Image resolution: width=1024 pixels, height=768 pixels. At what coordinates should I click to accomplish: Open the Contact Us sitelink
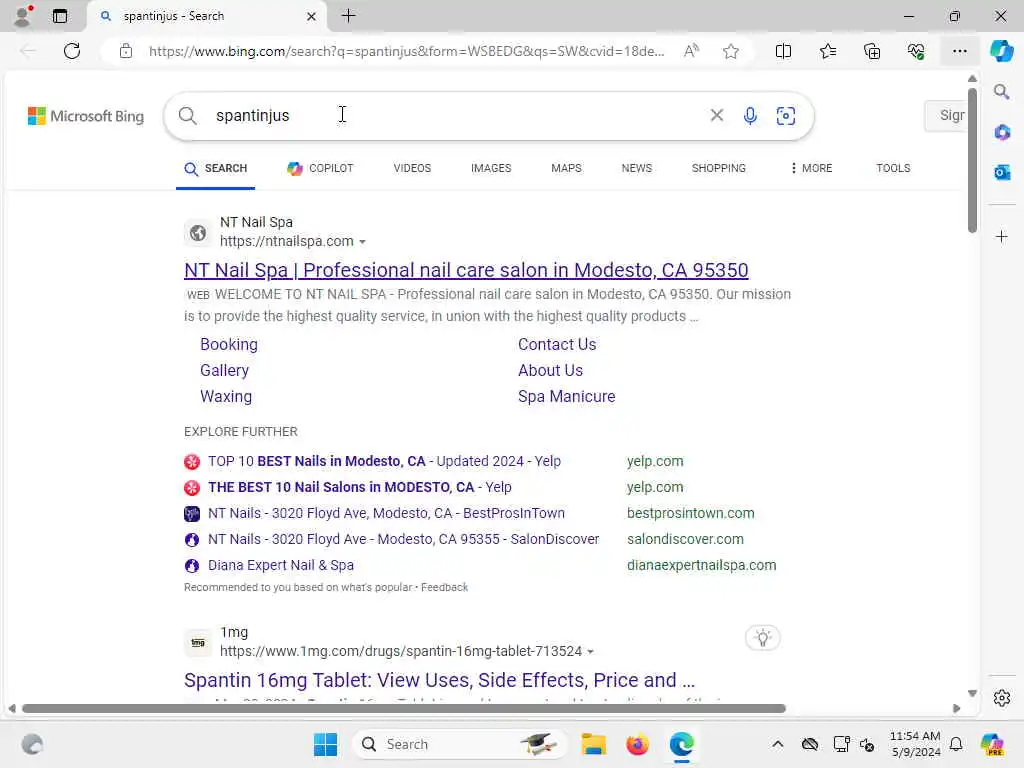click(557, 344)
